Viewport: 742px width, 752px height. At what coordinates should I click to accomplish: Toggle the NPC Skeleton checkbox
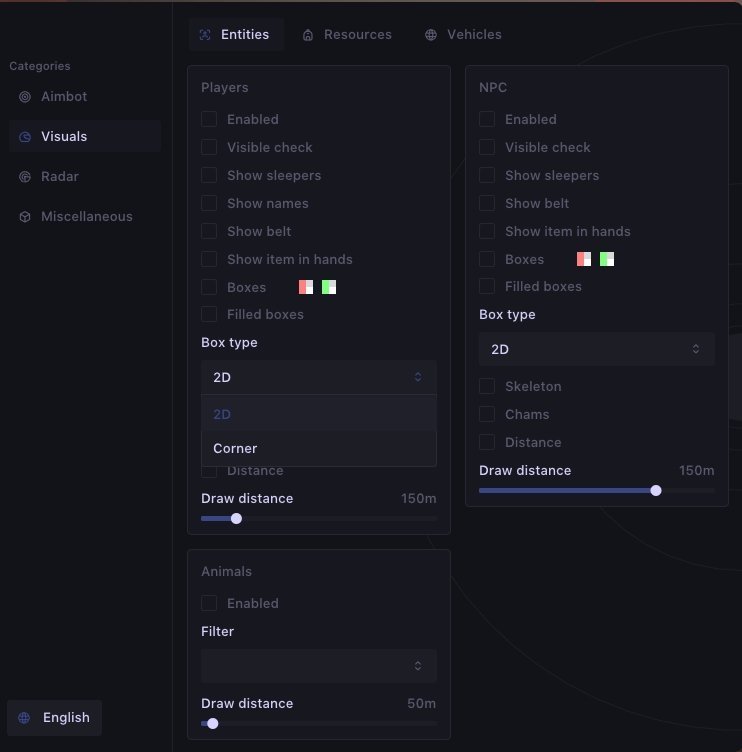(x=487, y=386)
